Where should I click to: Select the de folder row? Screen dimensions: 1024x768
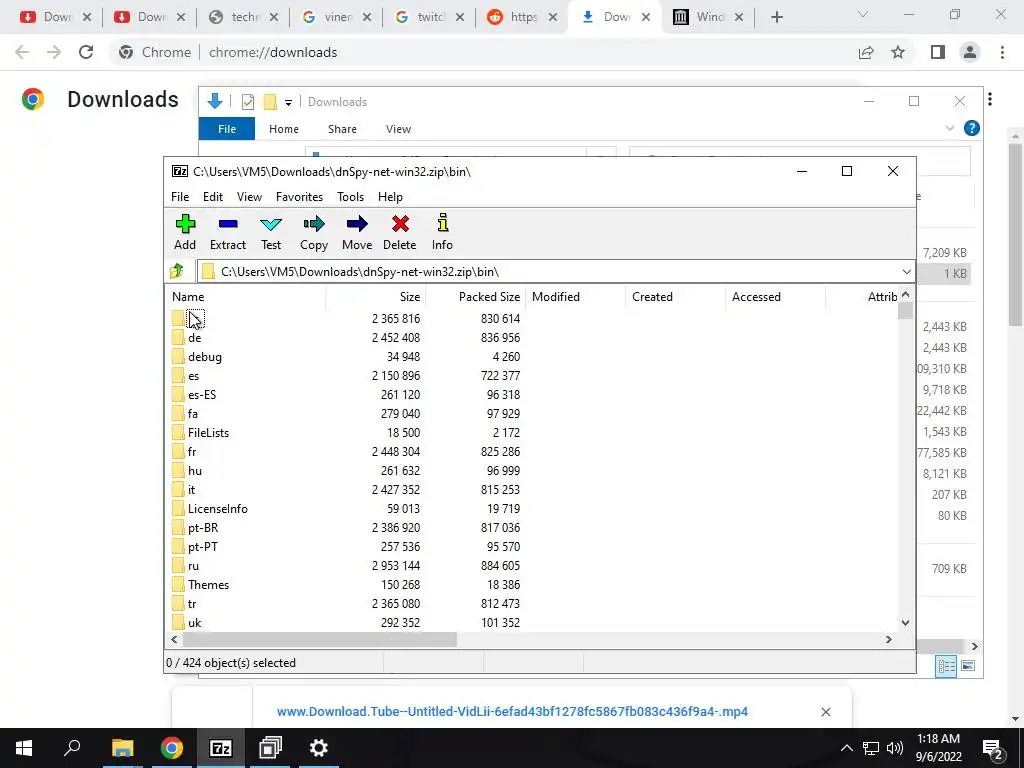[x=194, y=338]
